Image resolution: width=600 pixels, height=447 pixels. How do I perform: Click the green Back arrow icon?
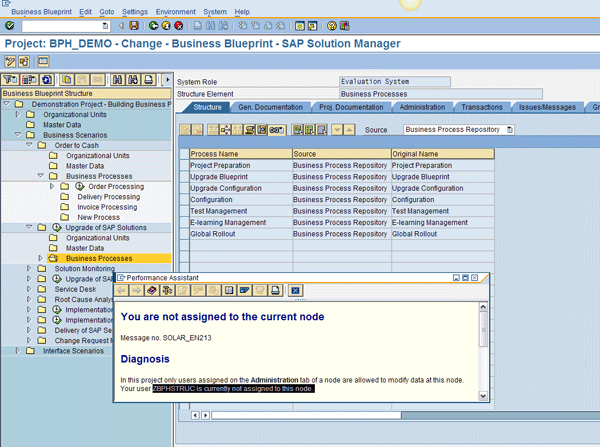[x=152, y=25]
